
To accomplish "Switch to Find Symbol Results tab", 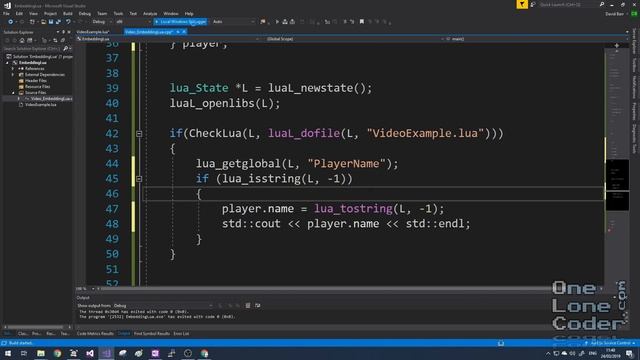I will point(152,334).
